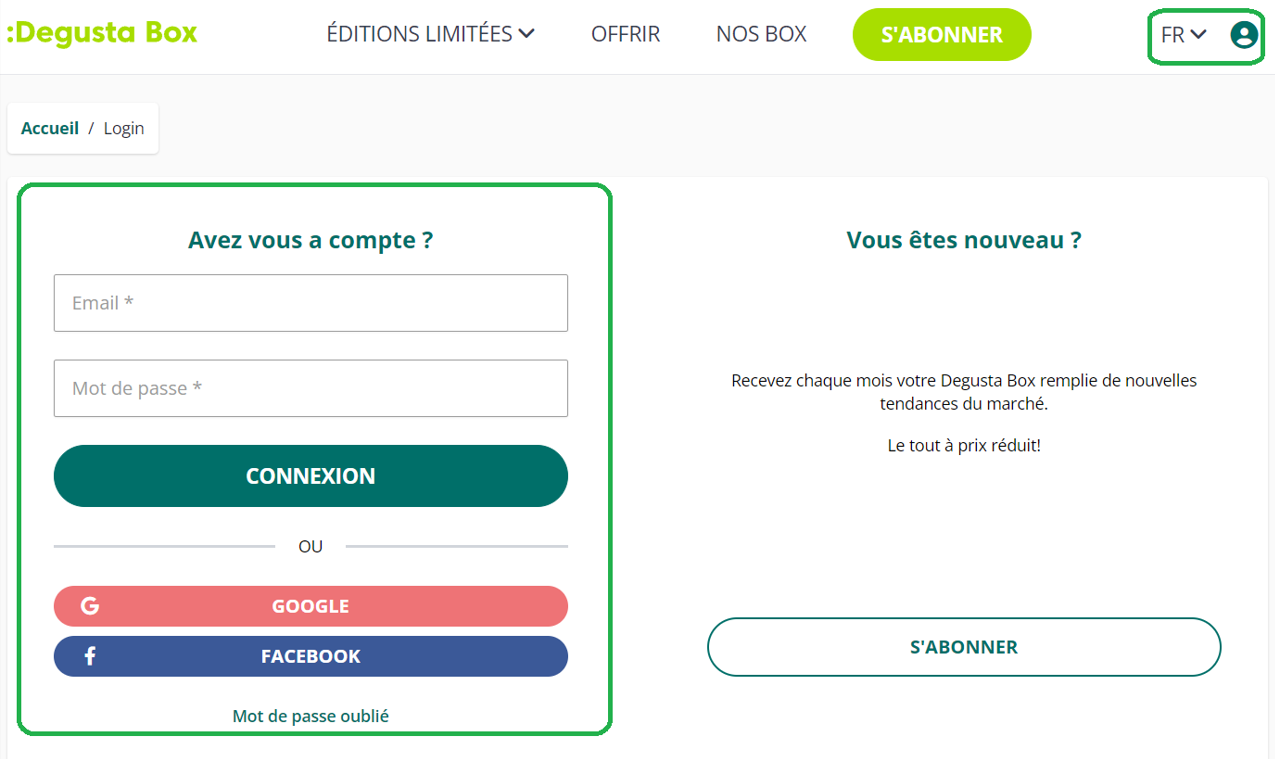Submit with the Connexion button
The image size is (1275, 759).
coord(311,476)
